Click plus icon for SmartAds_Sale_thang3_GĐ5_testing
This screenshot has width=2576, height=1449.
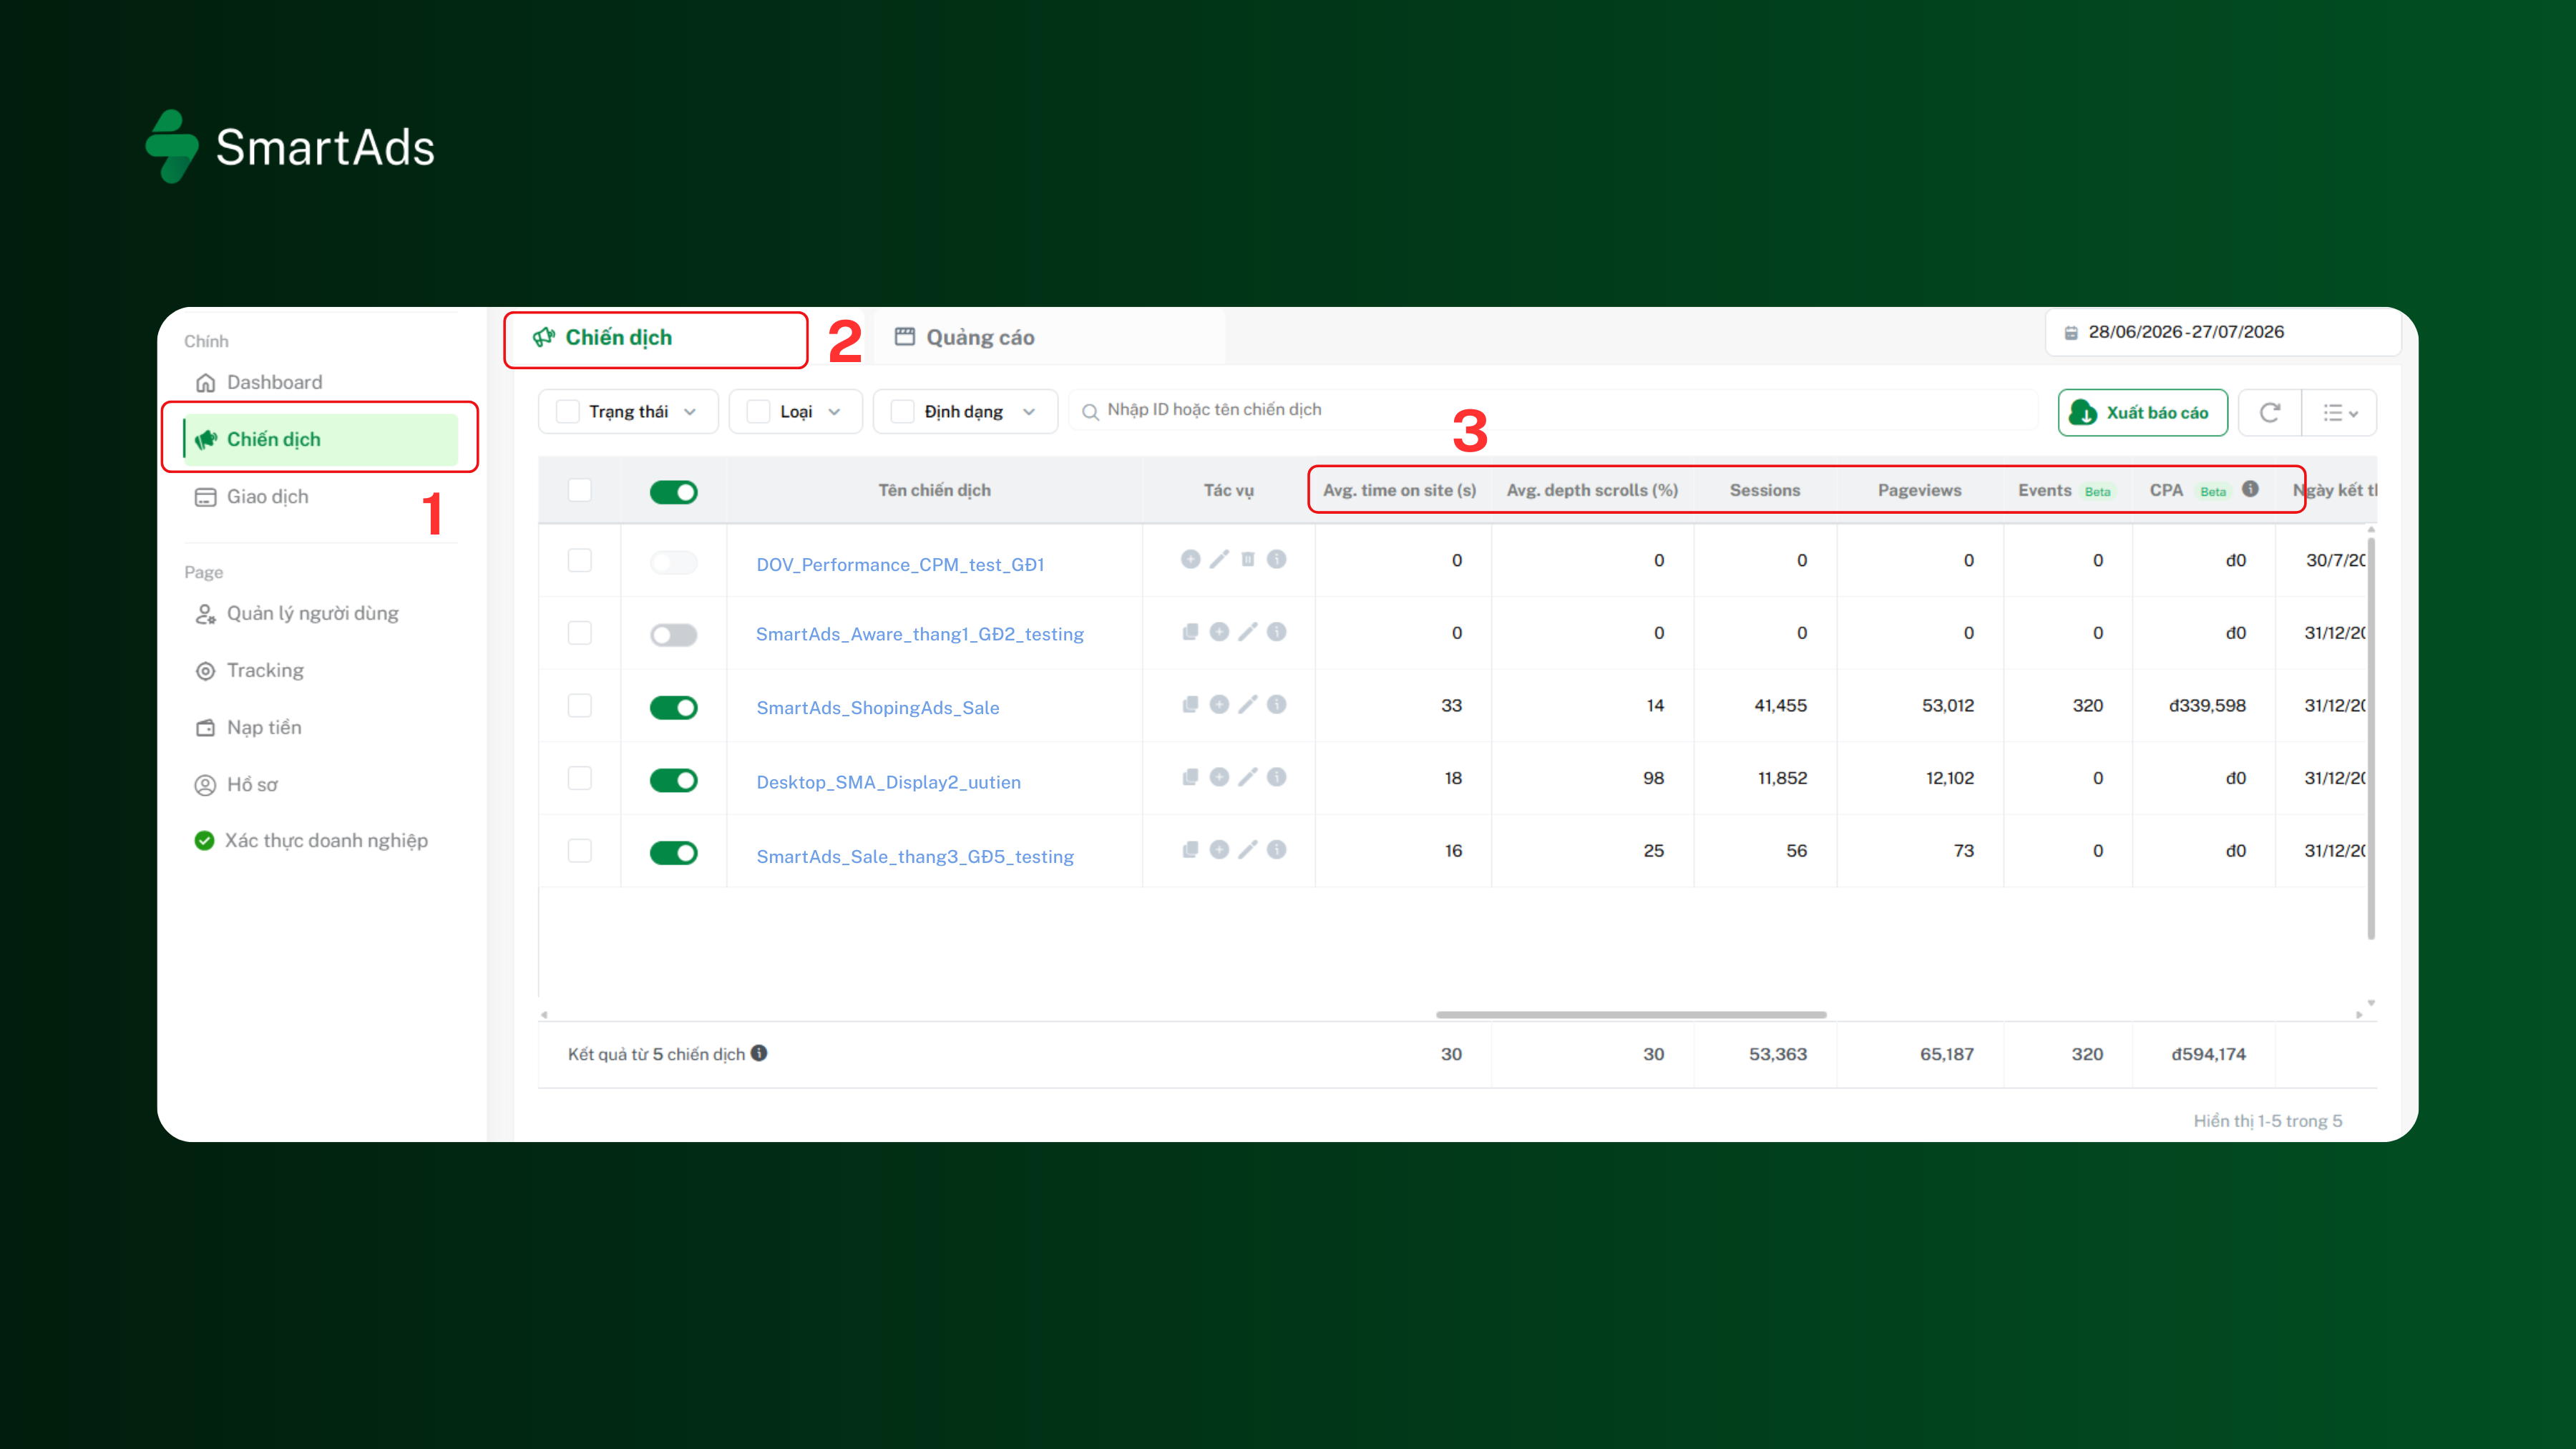click(x=1219, y=850)
